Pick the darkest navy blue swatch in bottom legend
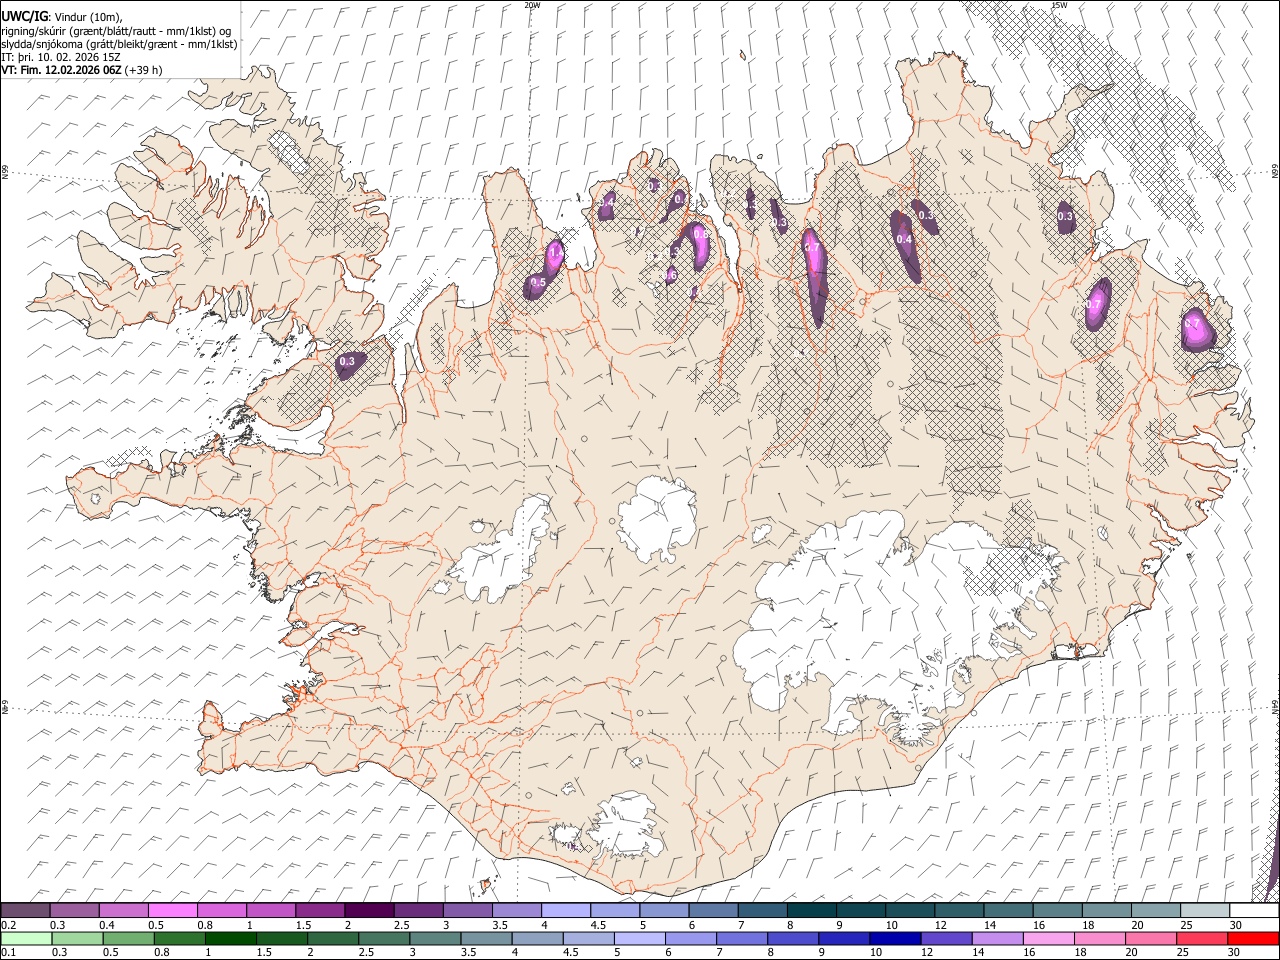This screenshot has width=1280, height=960. (x=896, y=939)
